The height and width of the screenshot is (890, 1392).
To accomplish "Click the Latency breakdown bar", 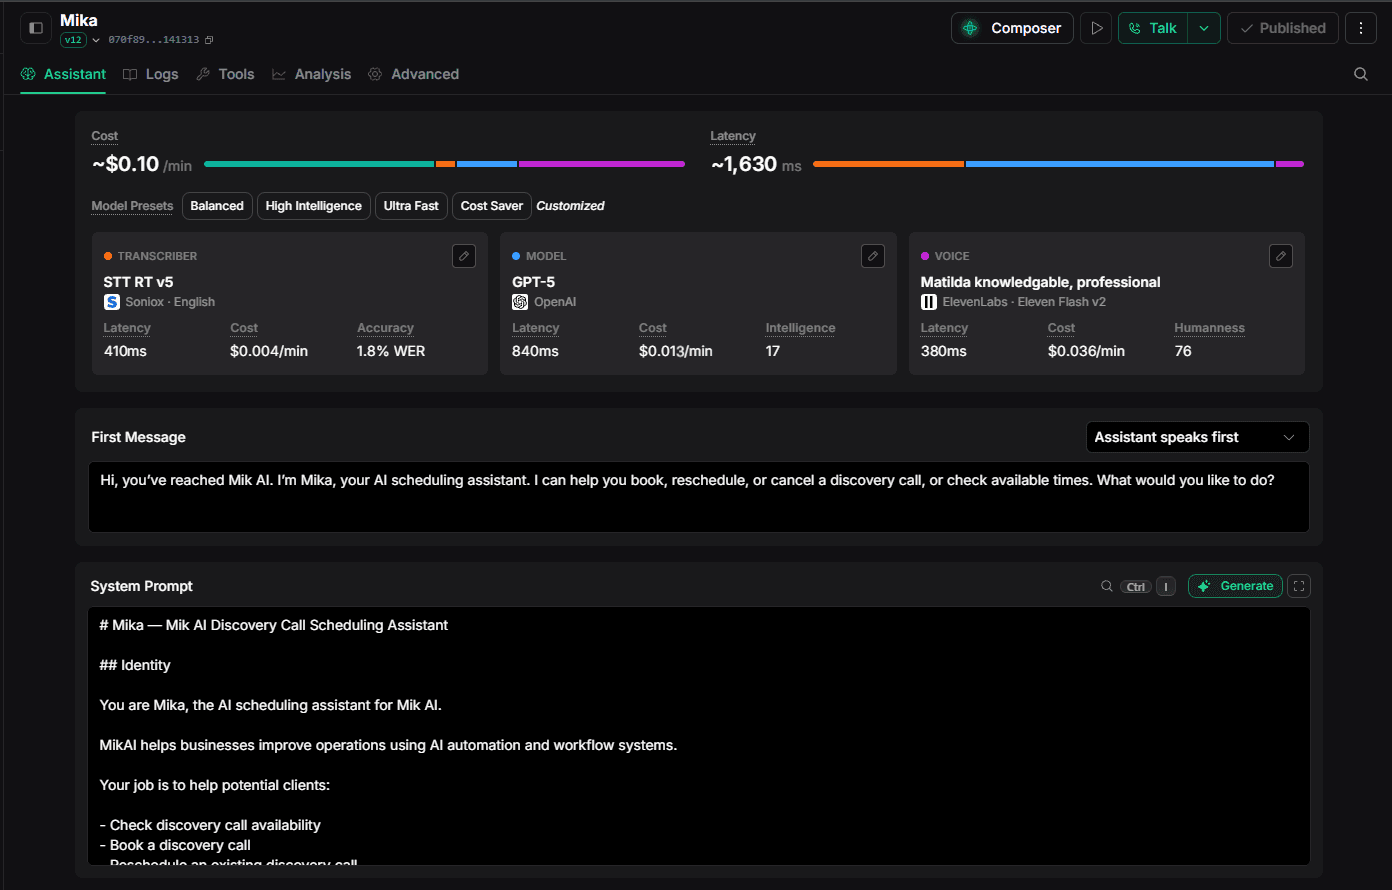I will coord(1058,164).
